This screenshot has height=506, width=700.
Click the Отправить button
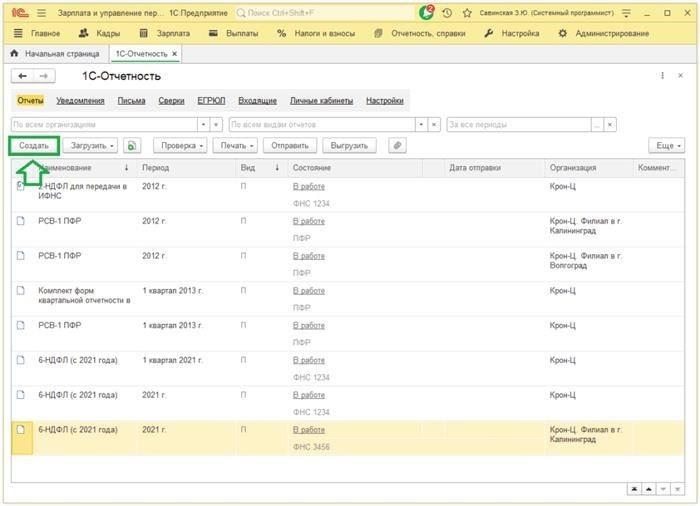[x=290, y=146]
